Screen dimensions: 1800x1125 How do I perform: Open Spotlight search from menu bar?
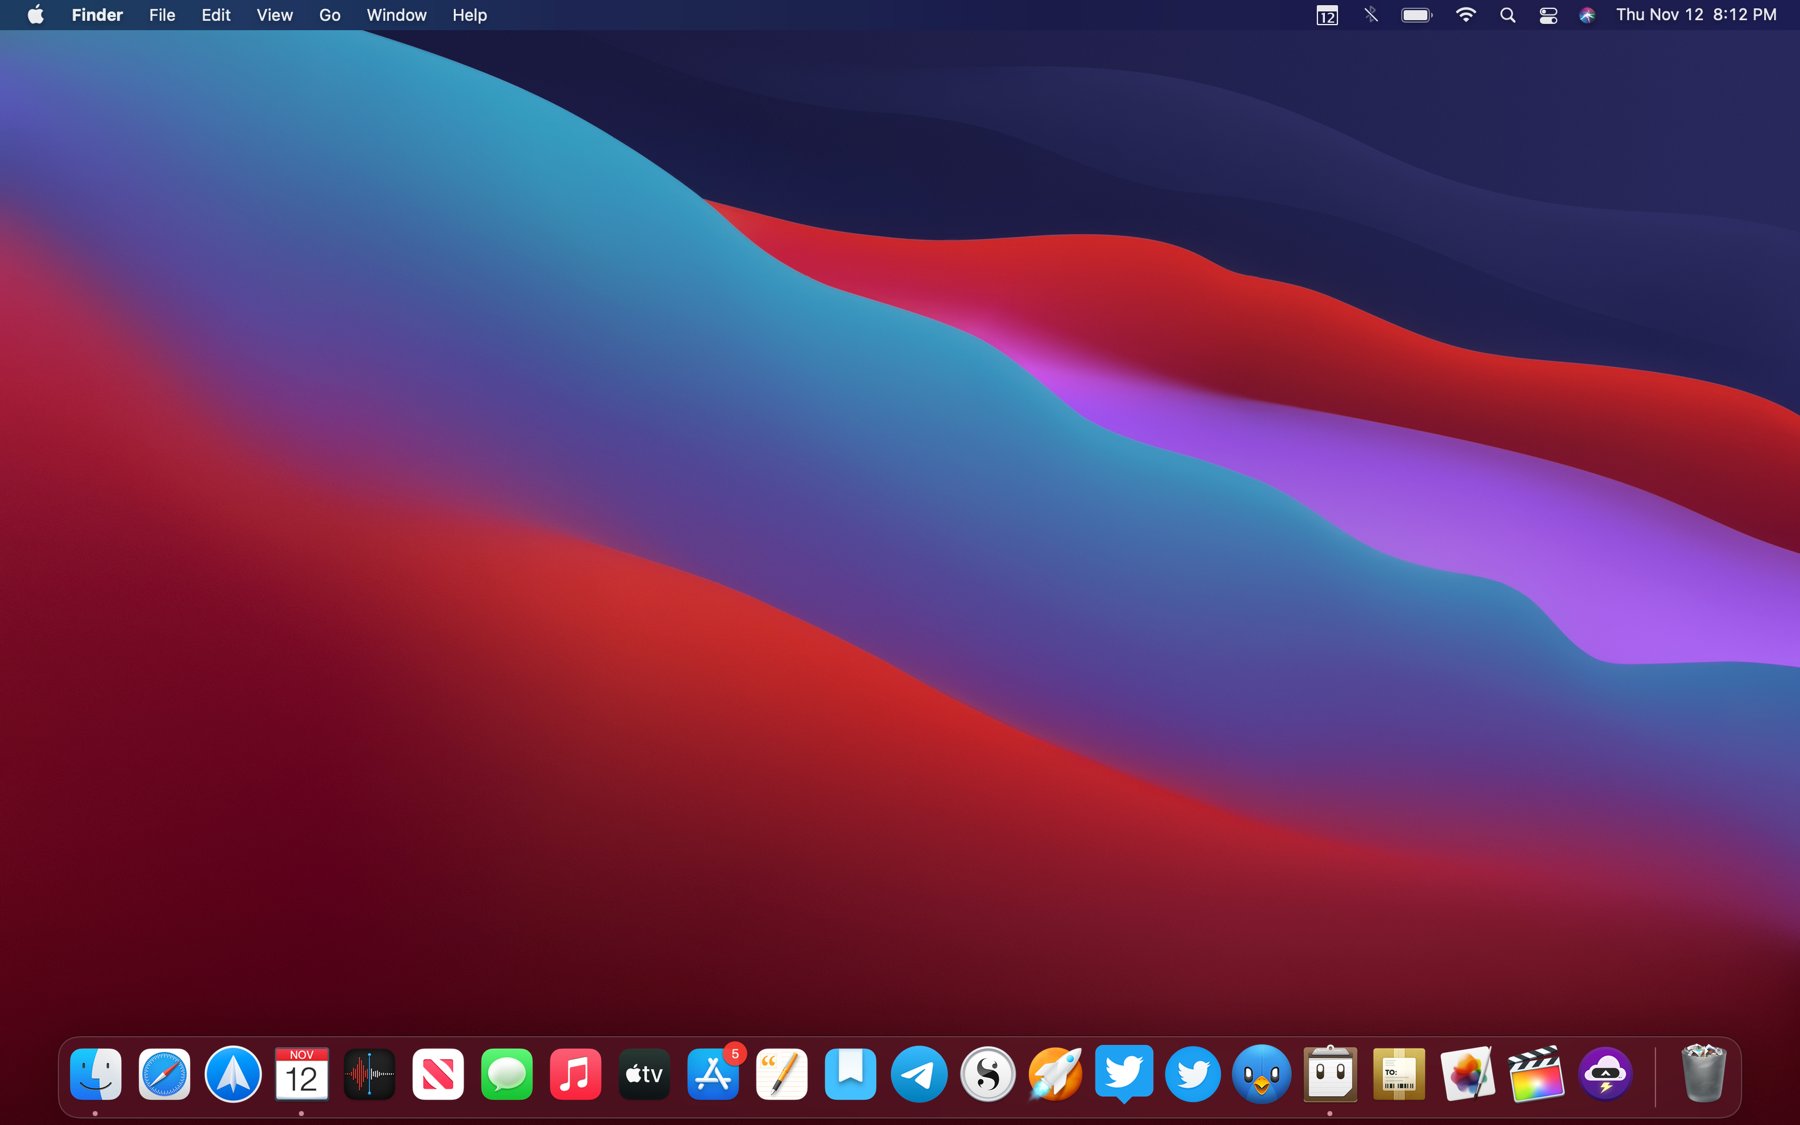pyautogui.click(x=1508, y=15)
